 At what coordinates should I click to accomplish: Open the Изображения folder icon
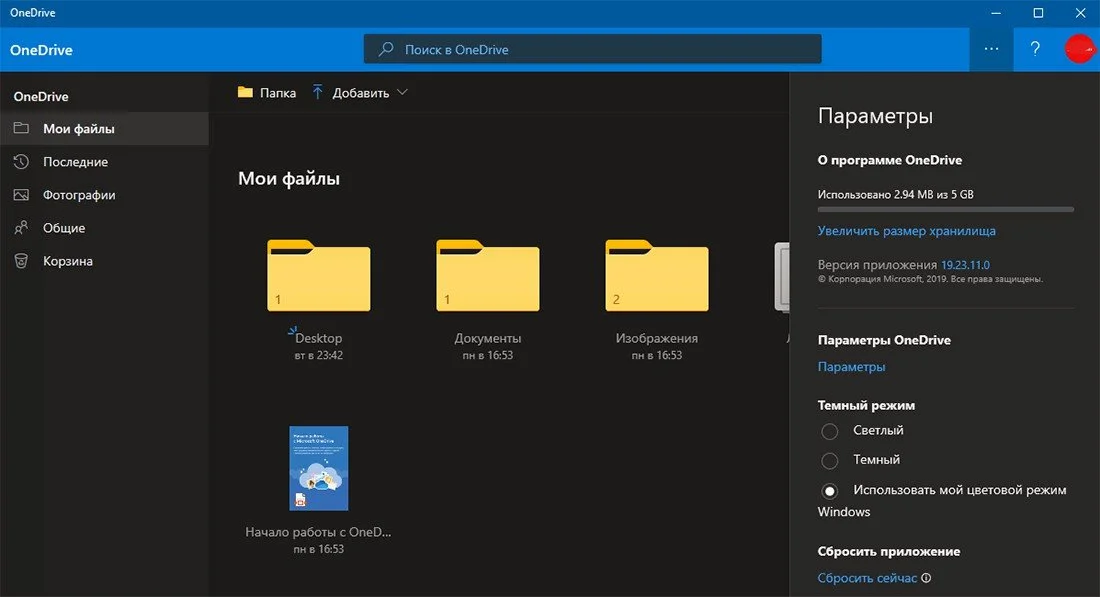click(657, 275)
